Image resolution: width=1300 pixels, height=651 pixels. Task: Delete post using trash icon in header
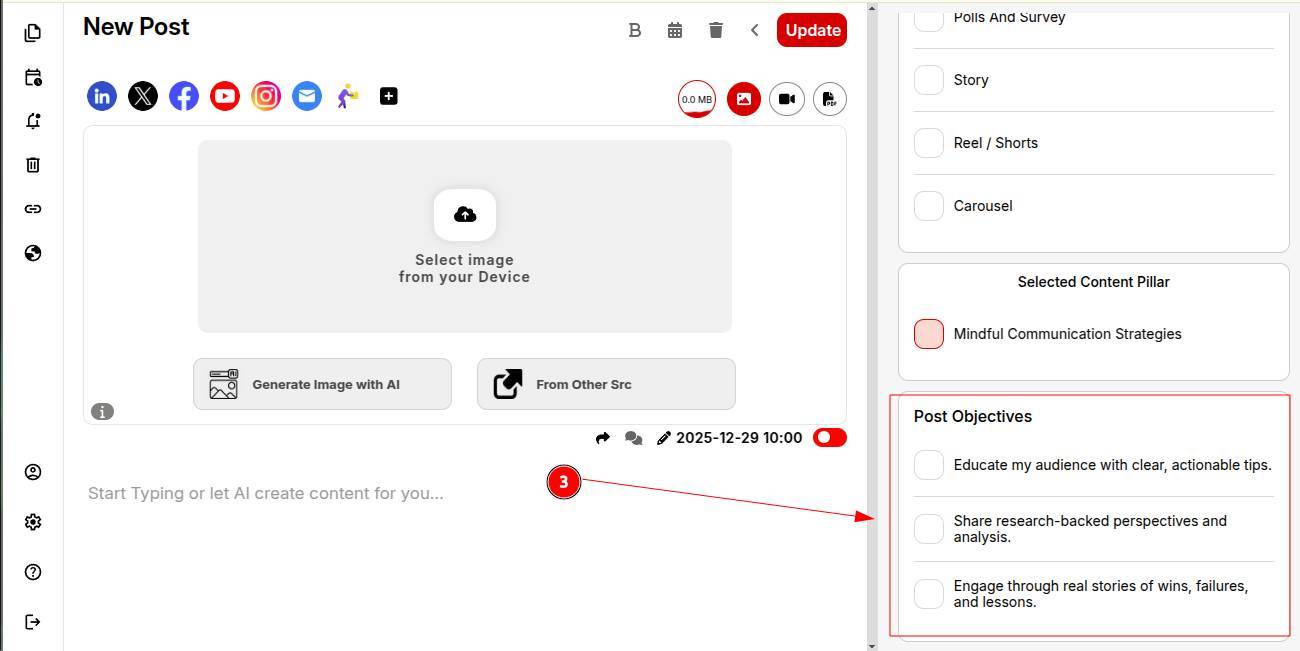click(x=716, y=30)
